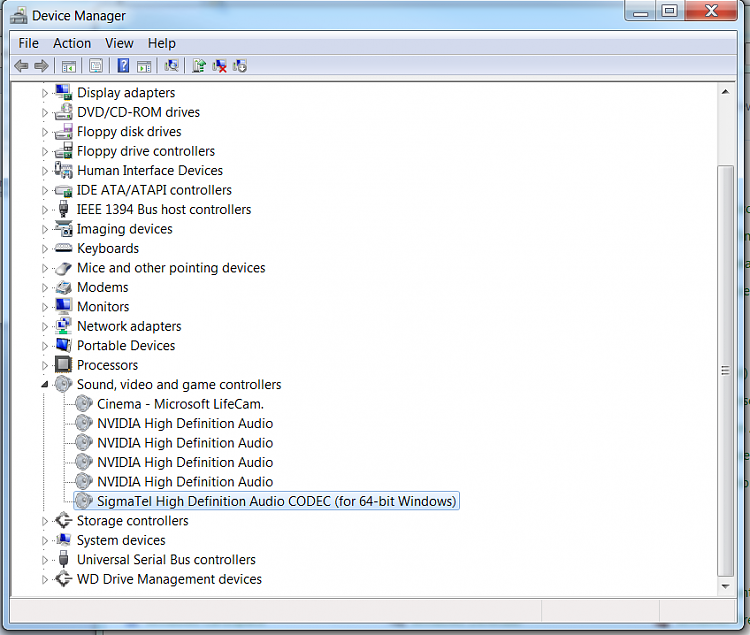
Task: Click the Show/Hide Console Tree icon
Action: click(68, 66)
